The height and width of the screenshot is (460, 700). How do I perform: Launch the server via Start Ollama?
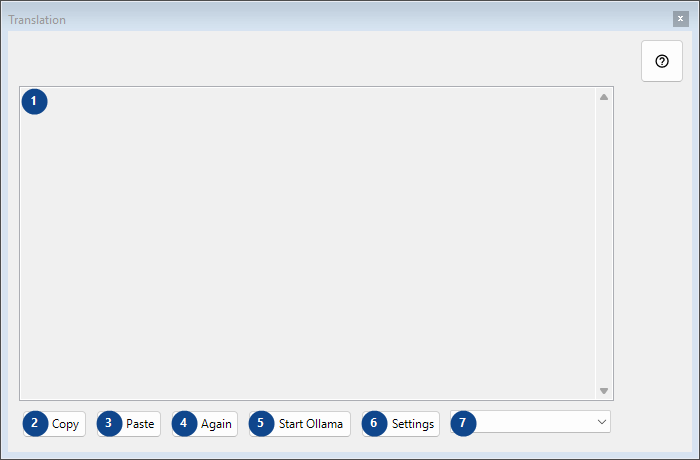pyautogui.click(x=300, y=424)
